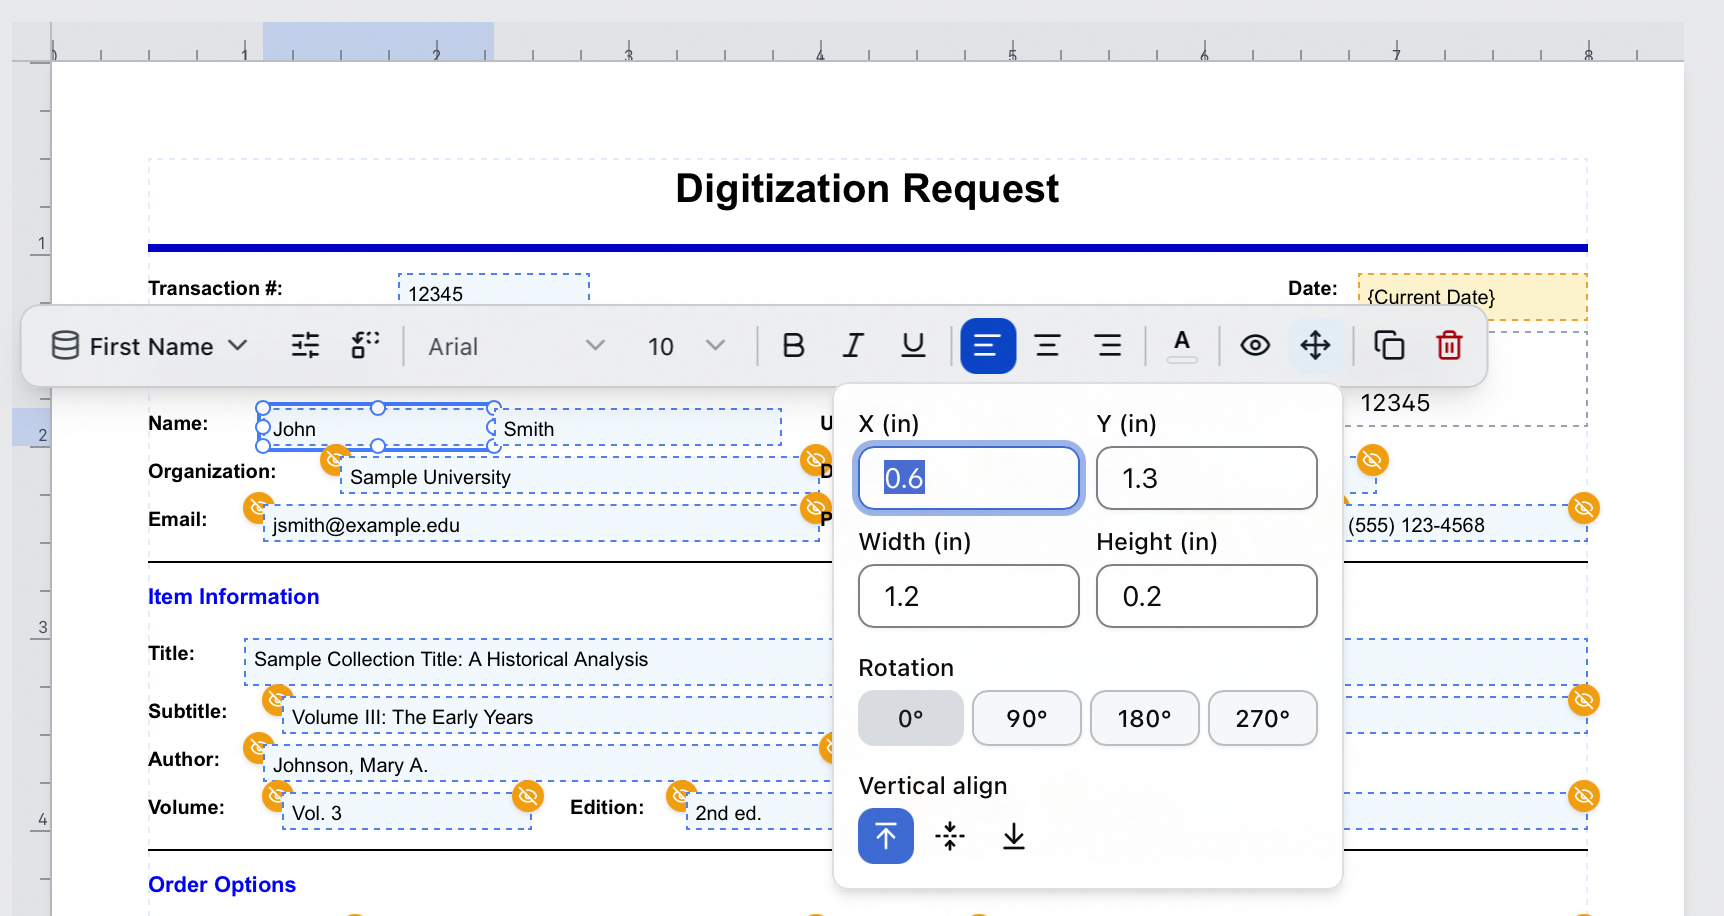Image resolution: width=1724 pixels, height=916 pixels.
Task: Select left text alignment
Action: [x=988, y=346]
